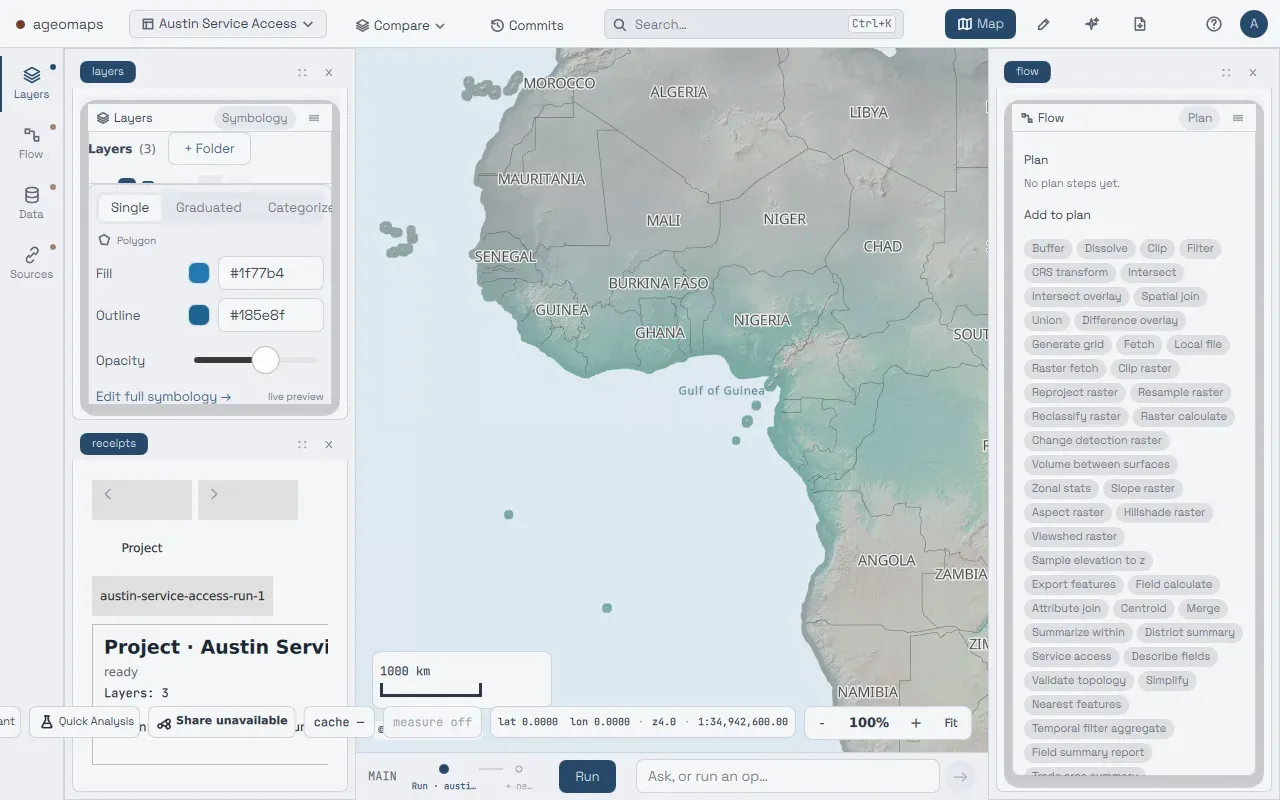1280x800 pixels.
Task: Add Validate topology step to plan
Action: pyautogui.click(x=1079, y=681)
